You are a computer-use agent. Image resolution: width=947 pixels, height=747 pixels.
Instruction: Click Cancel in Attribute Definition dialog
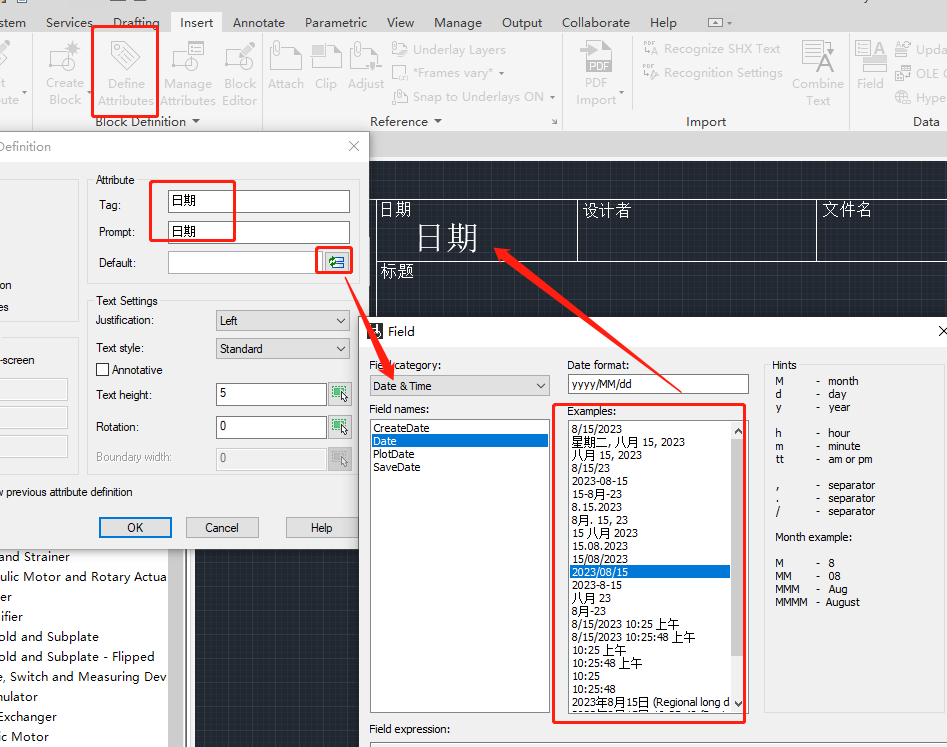[x=222, y=527]
